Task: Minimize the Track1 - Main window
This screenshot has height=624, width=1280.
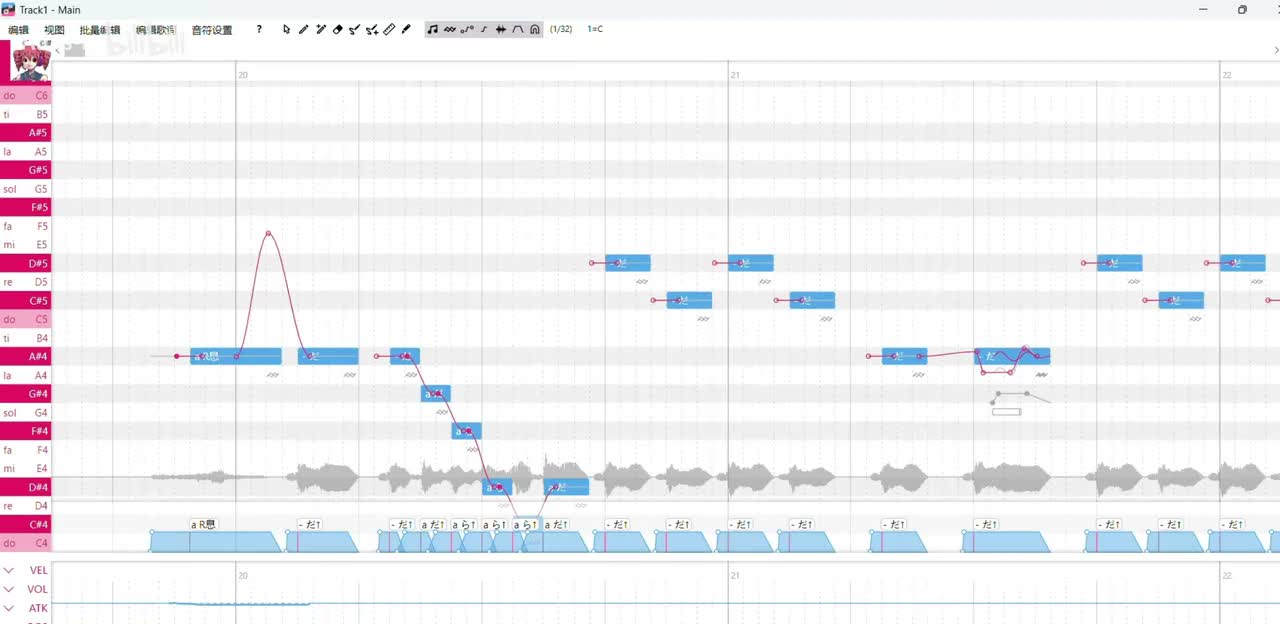Action: (x=1202, y=9)
